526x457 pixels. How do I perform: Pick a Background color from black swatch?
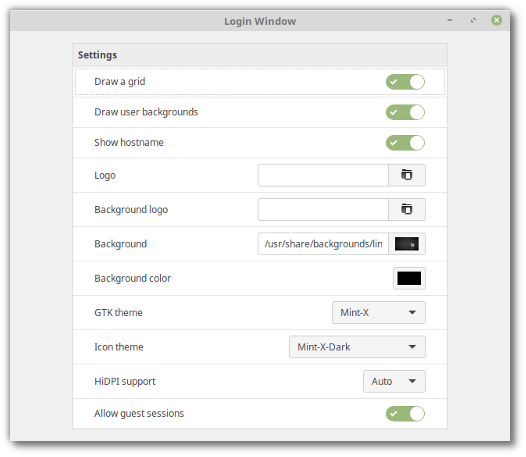pos(409,278)
